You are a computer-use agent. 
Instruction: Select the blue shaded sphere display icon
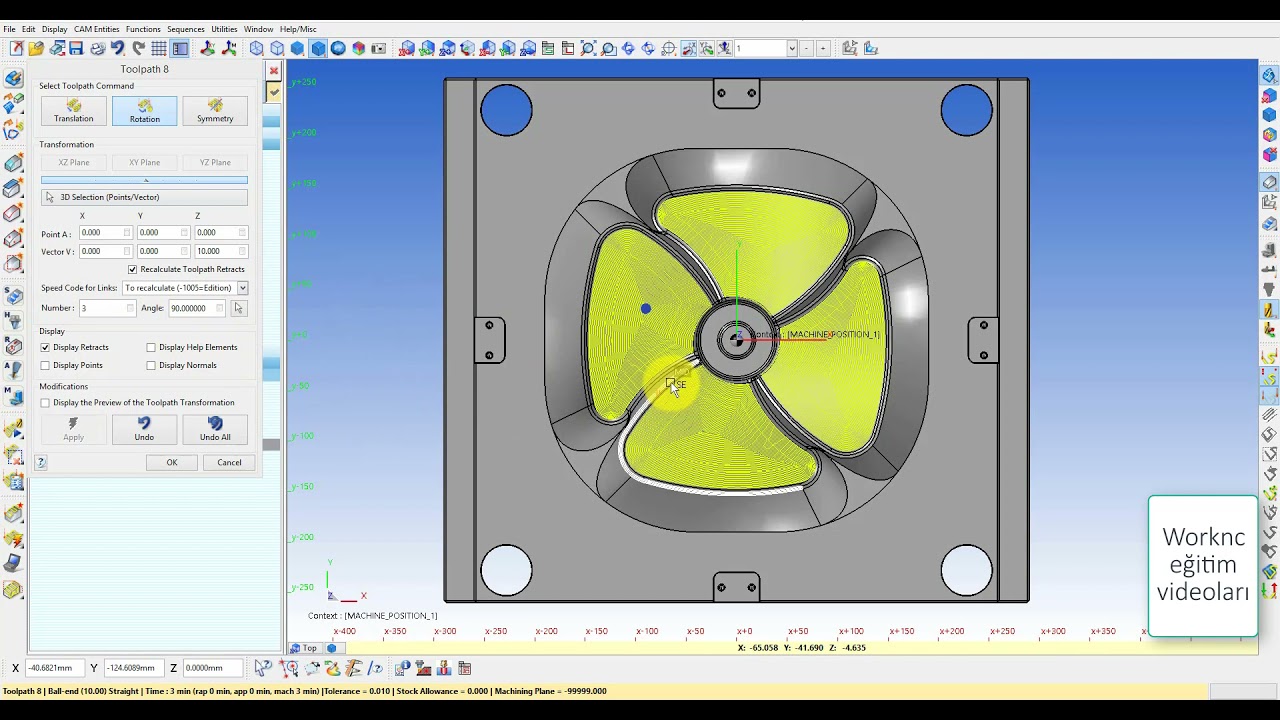click(338, 48)
